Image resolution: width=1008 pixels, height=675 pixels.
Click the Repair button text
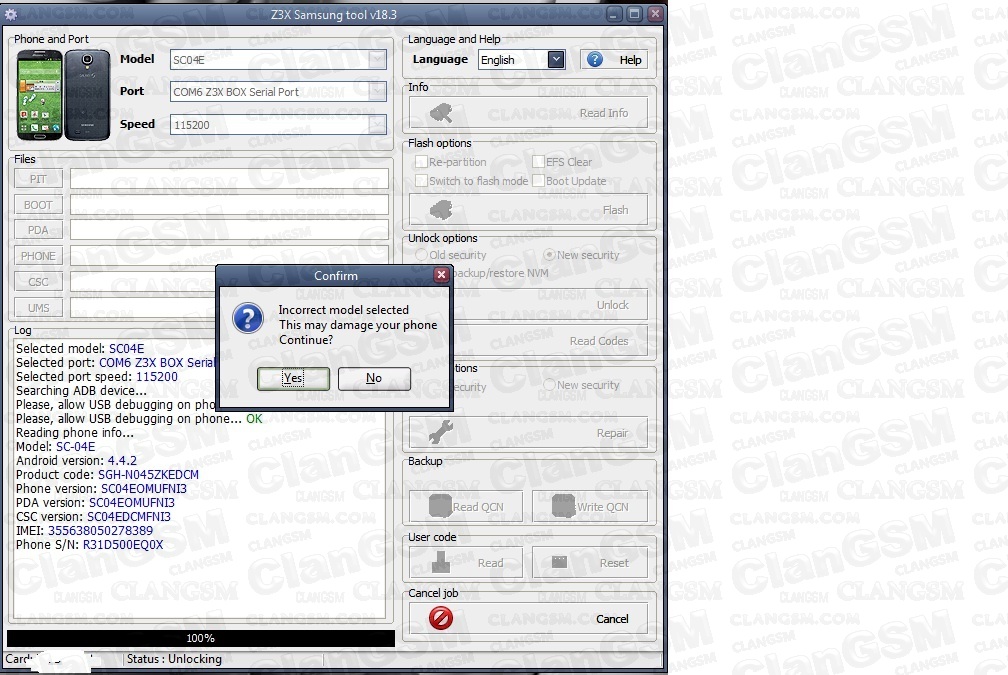click(612, 433)
